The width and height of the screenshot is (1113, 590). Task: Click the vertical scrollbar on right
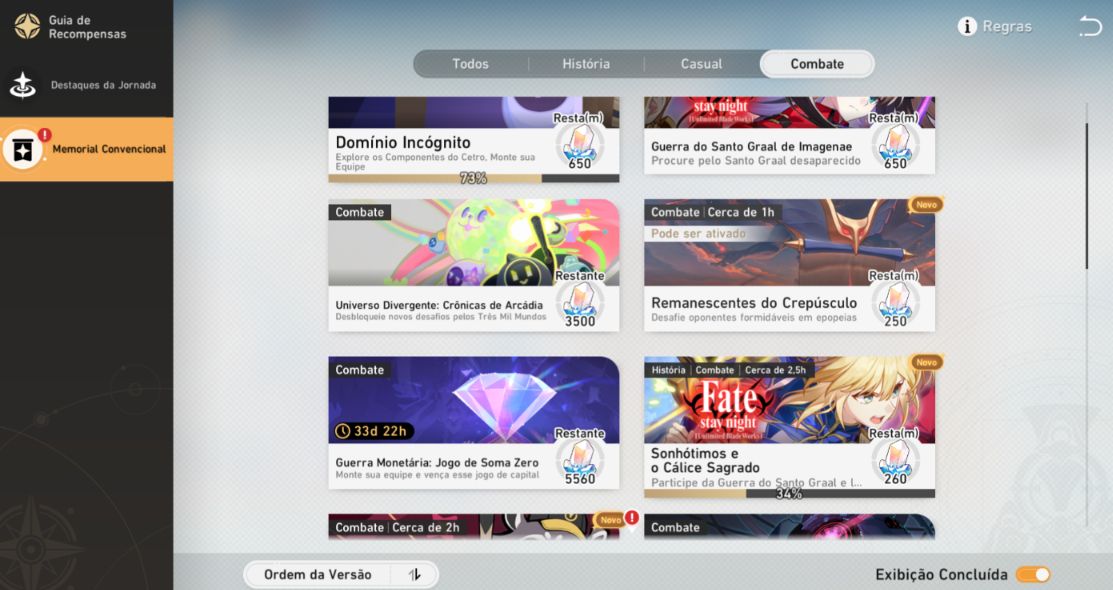point(1086,195)
